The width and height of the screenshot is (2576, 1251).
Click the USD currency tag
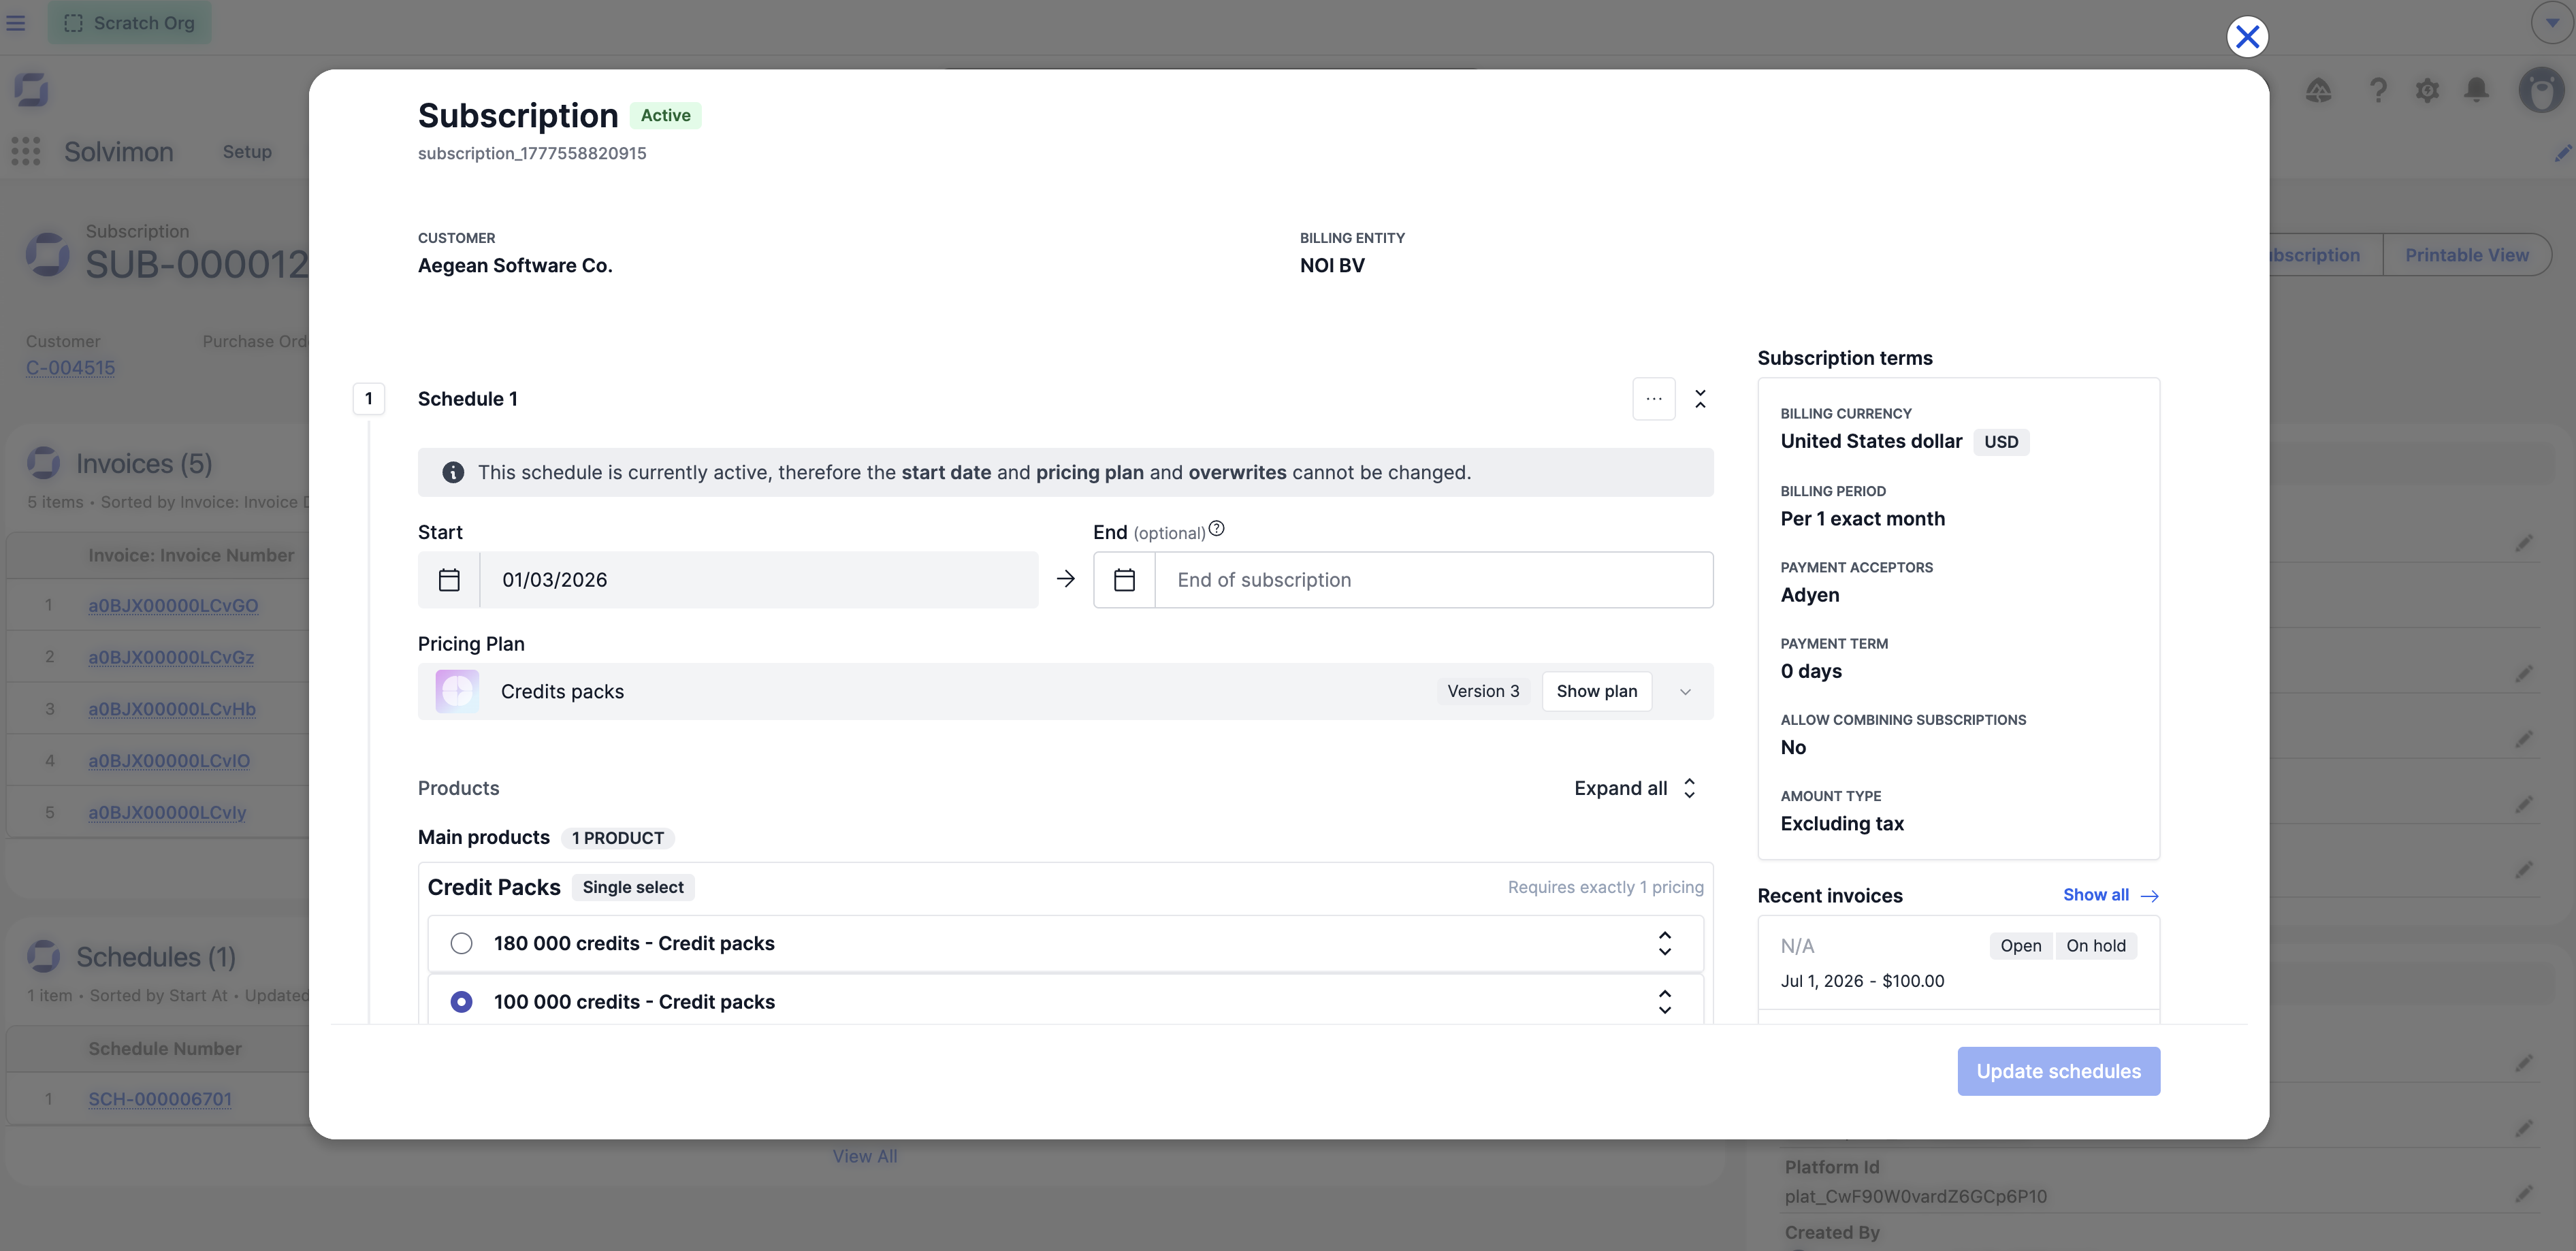tap(2001, 442)
